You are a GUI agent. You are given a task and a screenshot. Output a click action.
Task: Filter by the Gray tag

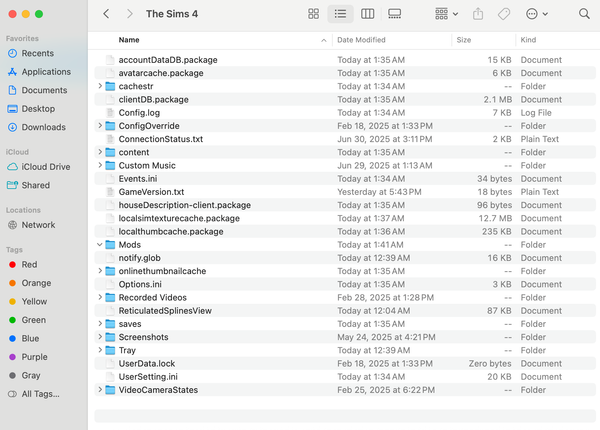pos(31,375)
